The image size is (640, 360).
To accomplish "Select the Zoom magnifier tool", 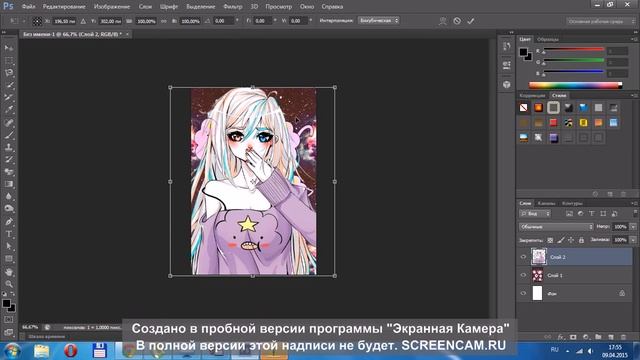I will (9, 284).
